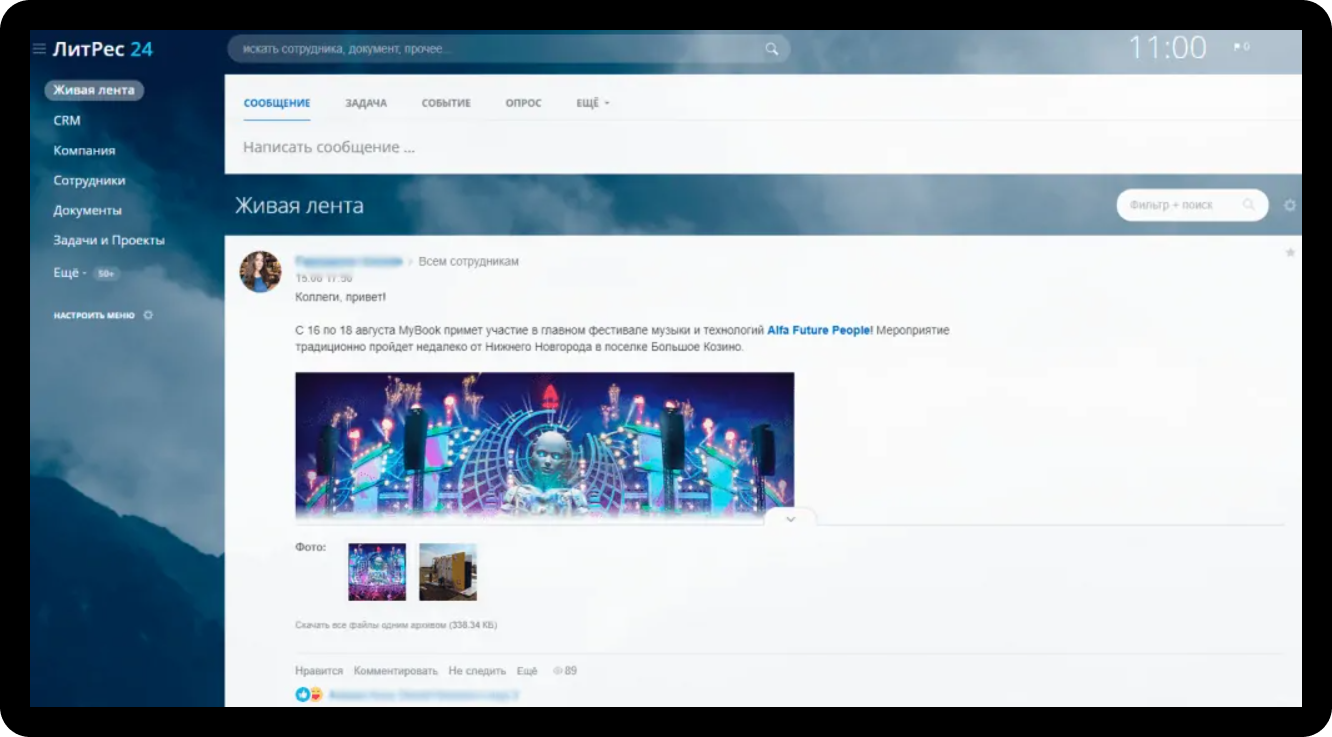The image size is (1332, 737).
Task: Like the post via Нравится
Action: [319, 671]
